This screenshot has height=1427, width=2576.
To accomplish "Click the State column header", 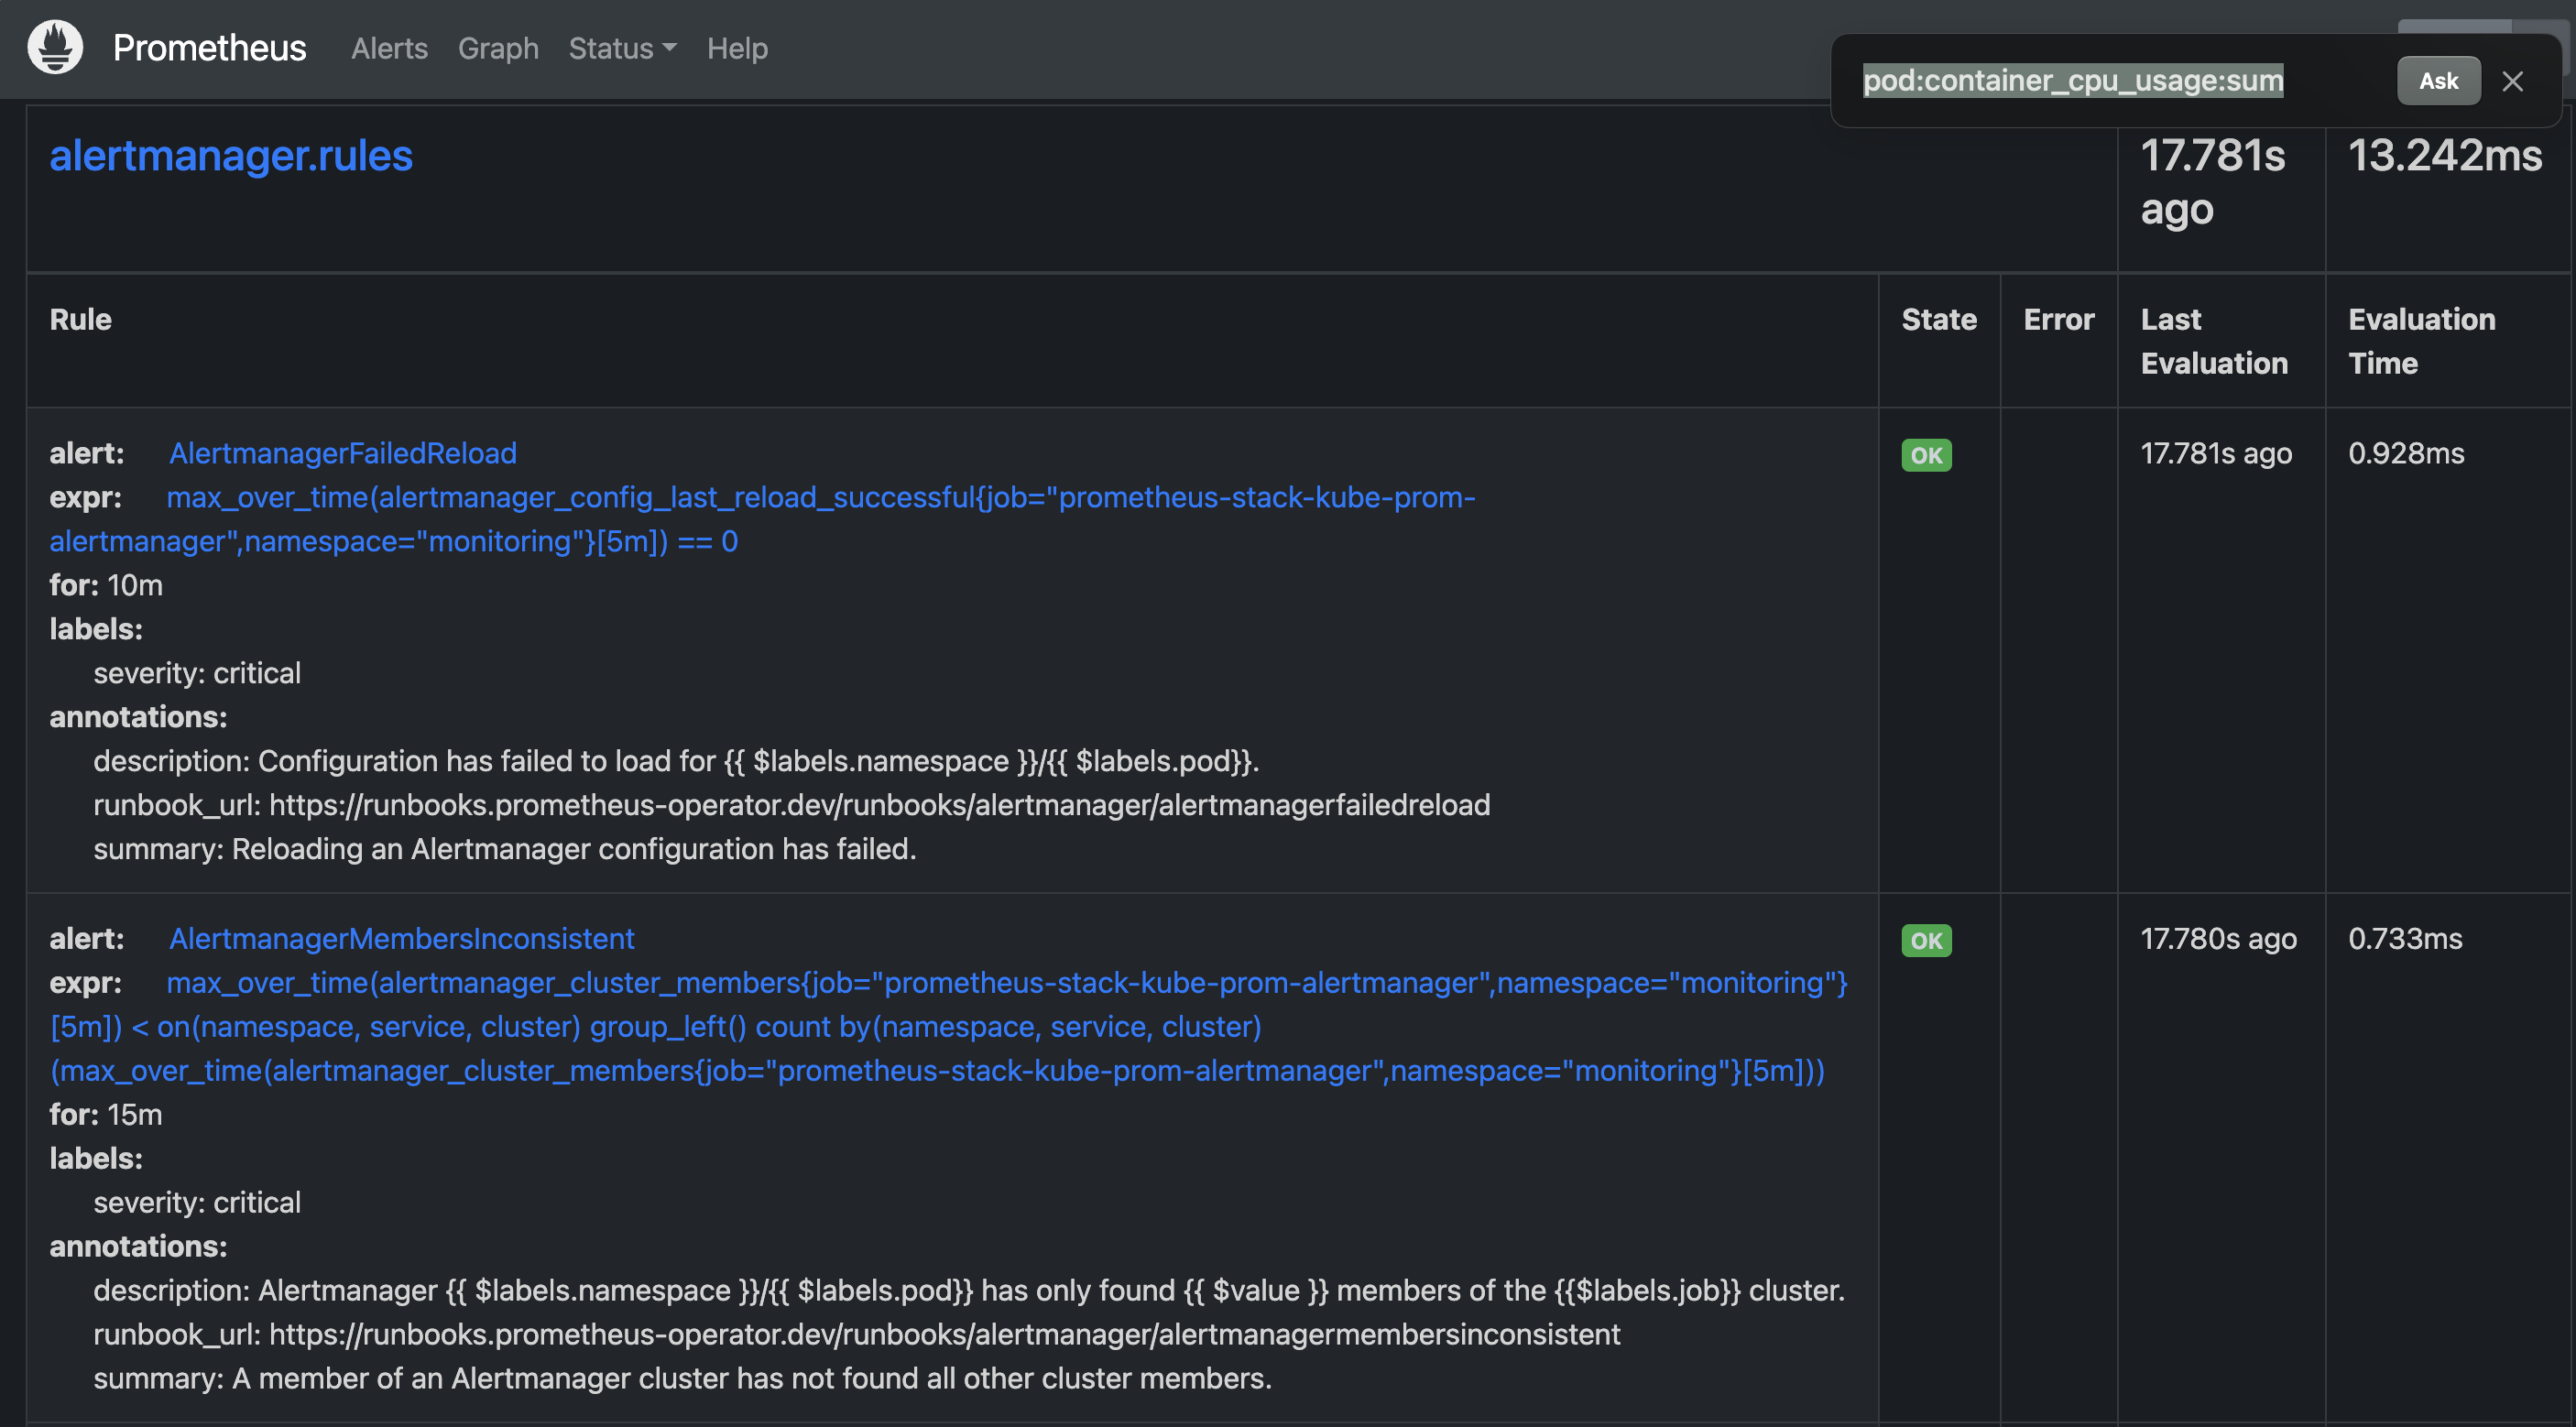I will coord(1938,319).
